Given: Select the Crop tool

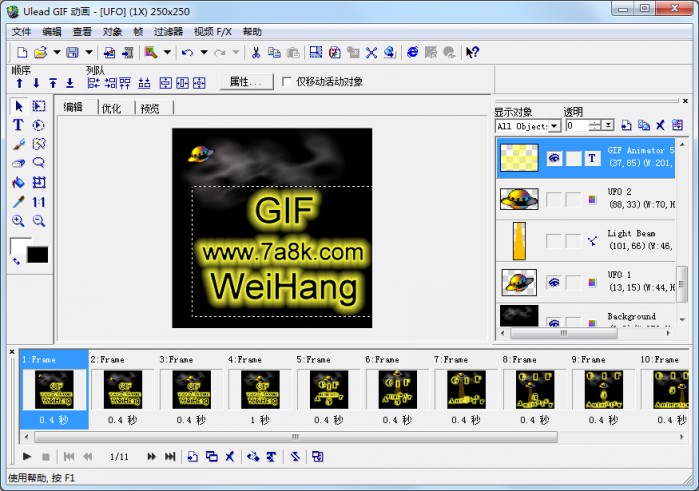Looking at the screenshot, I should 39,182.
